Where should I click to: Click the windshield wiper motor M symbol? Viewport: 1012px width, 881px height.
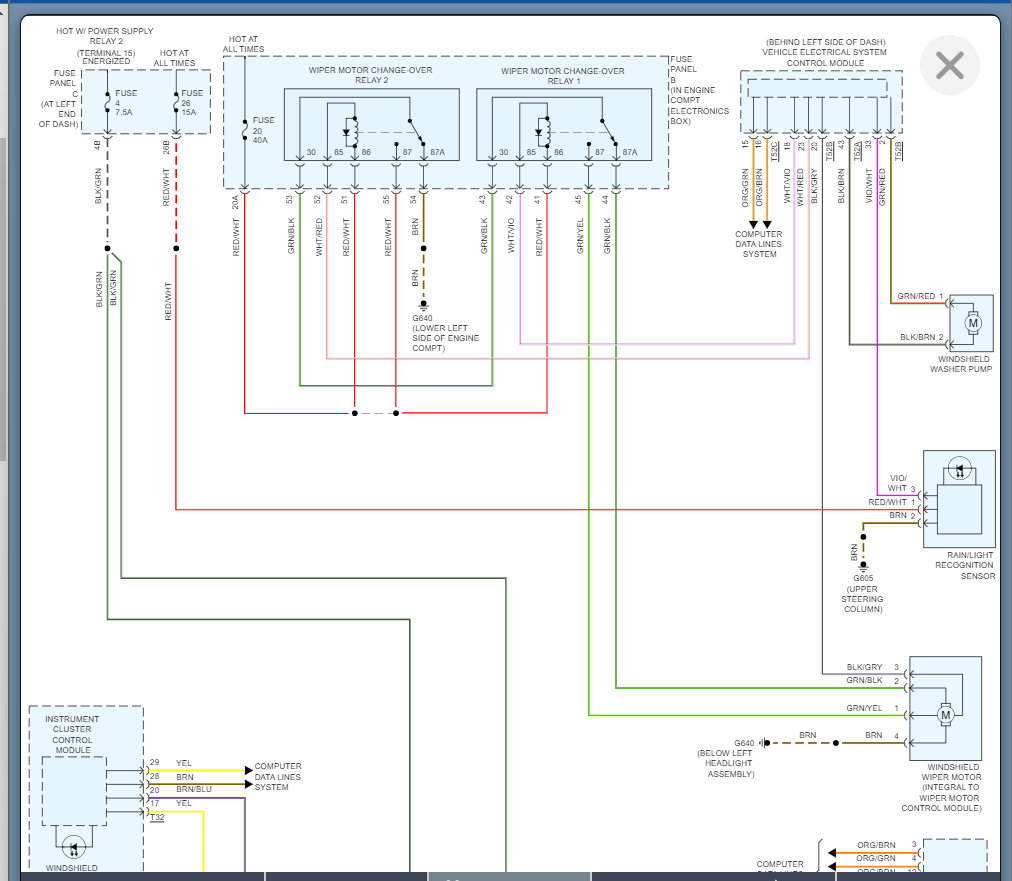click(x=946, y=714)
